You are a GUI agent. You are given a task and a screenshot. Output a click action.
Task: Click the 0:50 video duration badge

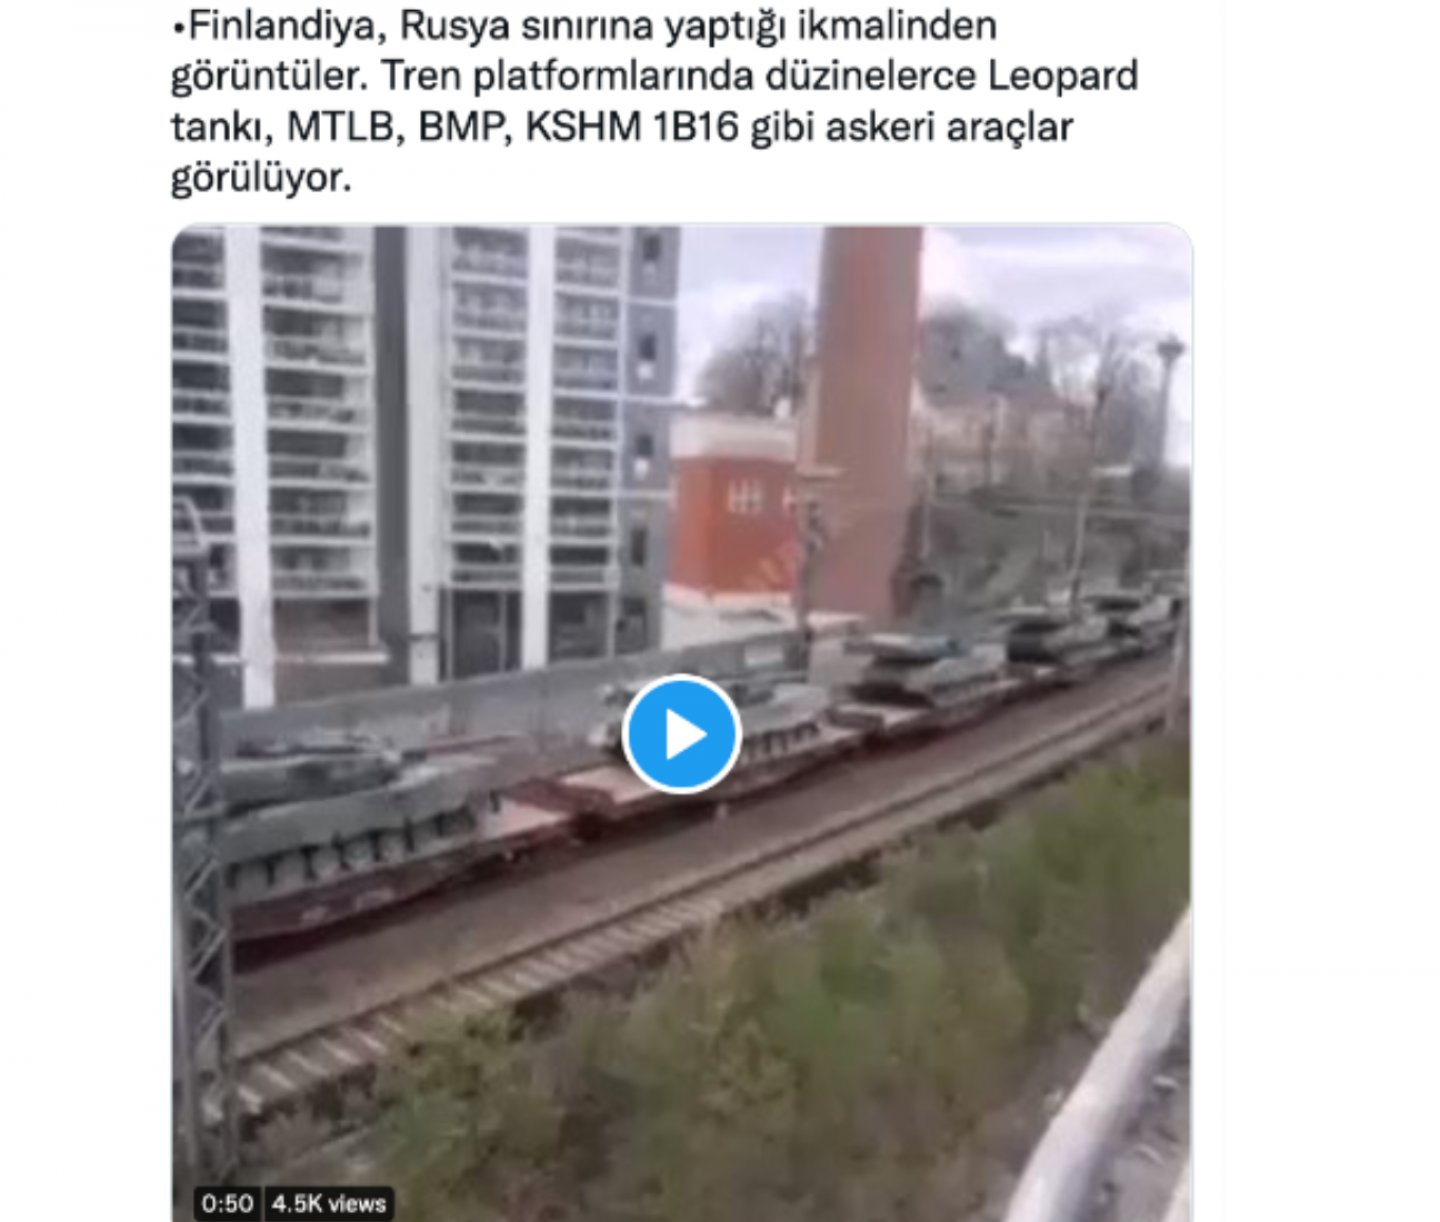[227, 1202]
